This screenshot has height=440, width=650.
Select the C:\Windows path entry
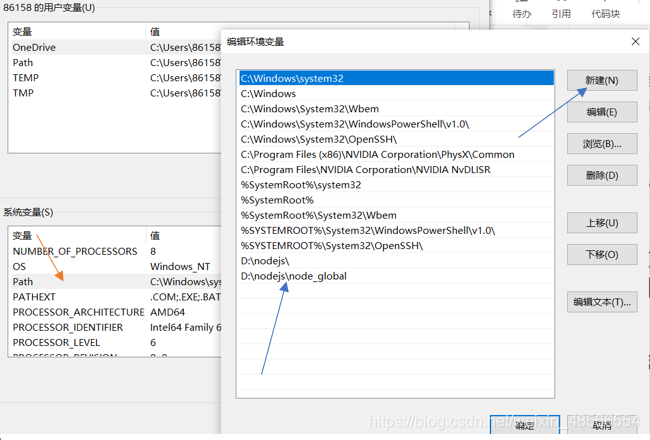tap(396, 94)
